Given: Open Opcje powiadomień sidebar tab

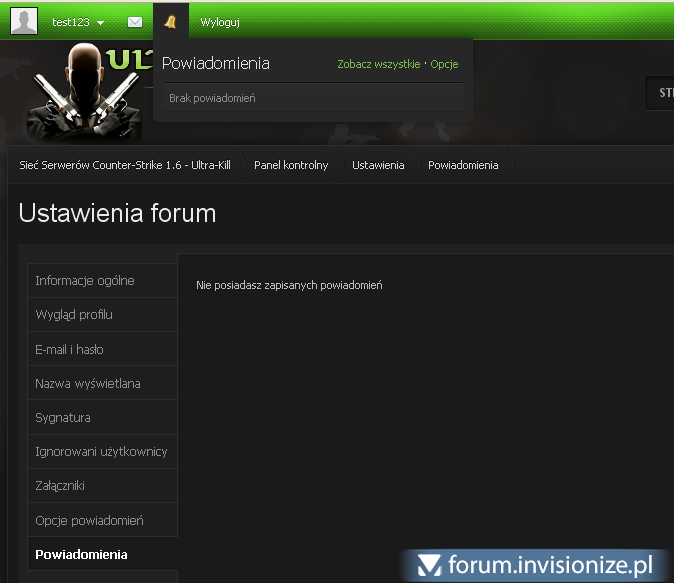Looking at the screenshot, I should 90,520.
